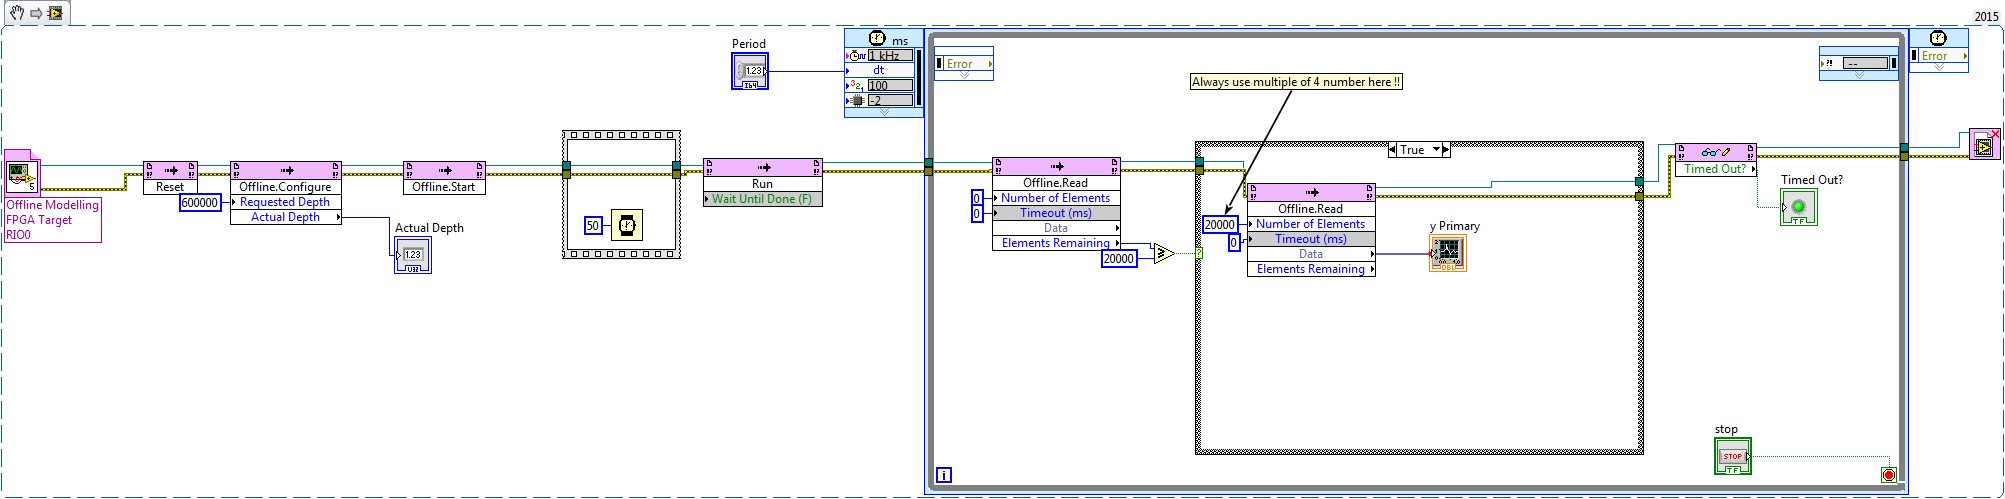The width and height of the screenshot is (2005, 499).
Task: Select the Offline.Configure invoke node header
Action: click(x=286, y=171)
